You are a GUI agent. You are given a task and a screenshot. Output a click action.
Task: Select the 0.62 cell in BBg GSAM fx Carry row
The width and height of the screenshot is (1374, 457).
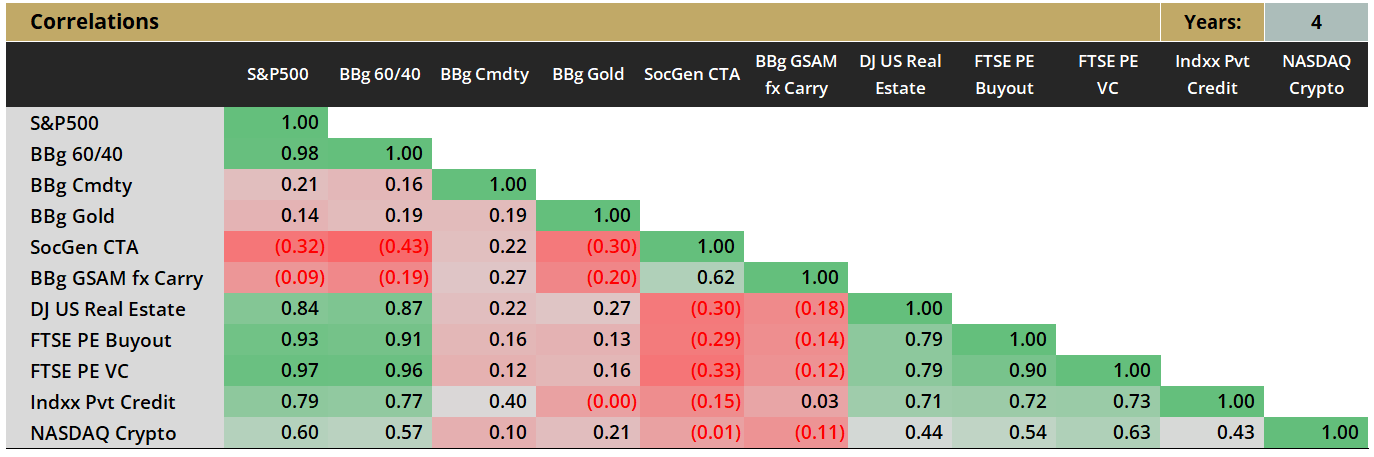(x=692, y=278)
